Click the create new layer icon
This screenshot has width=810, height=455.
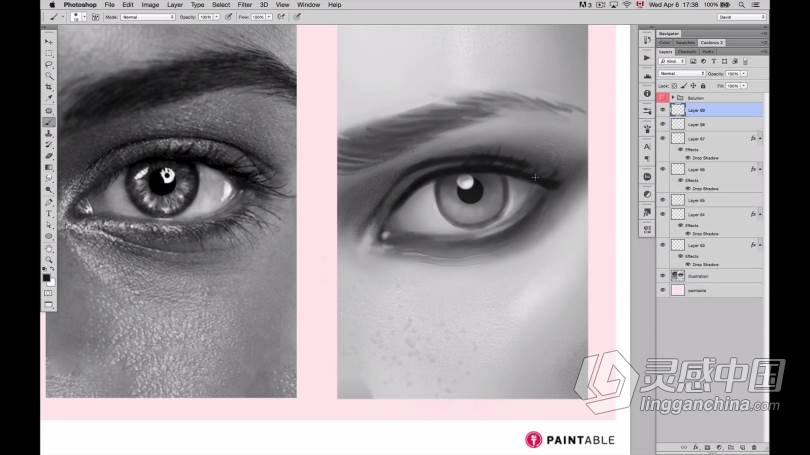point(743,447)
